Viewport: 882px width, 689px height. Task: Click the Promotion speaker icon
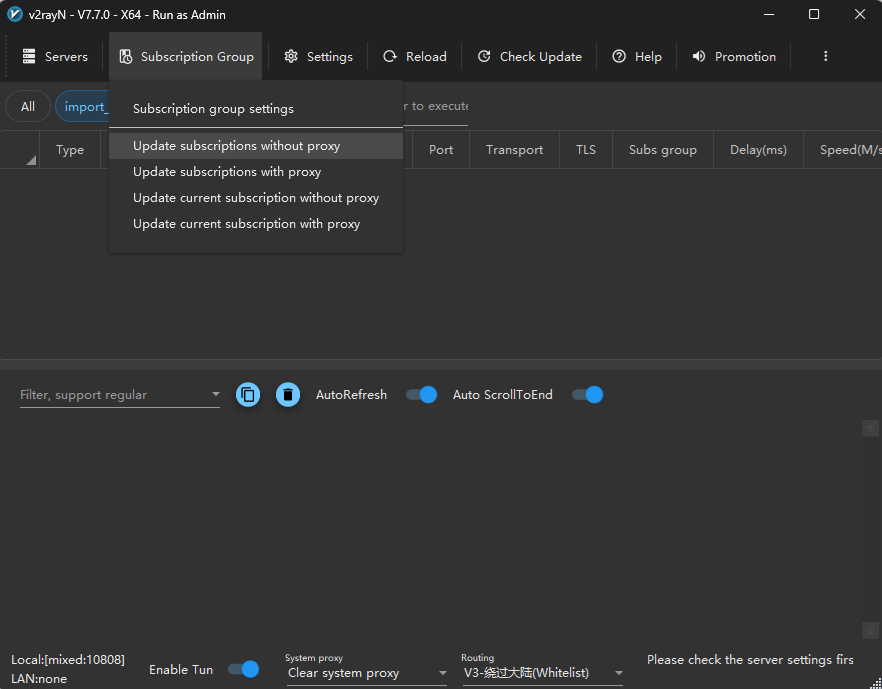(699, 57)
